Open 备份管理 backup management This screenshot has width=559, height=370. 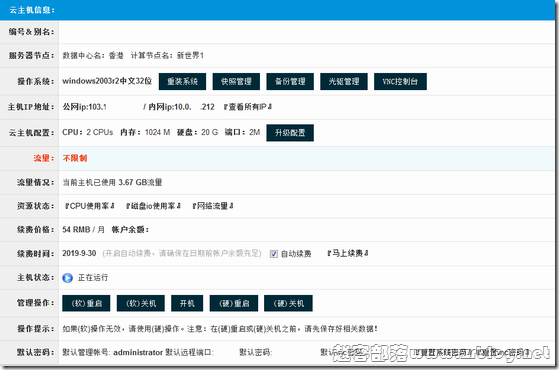pyautogui.click(x=290, y=81)
